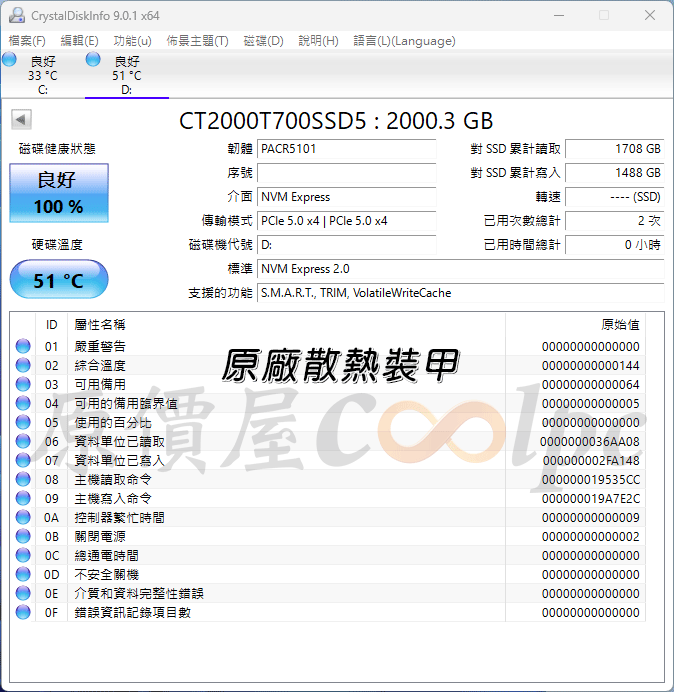Click the 介面 field showing NVM Express
This screenshot has width=674, height=692.
tap(346, 197)
